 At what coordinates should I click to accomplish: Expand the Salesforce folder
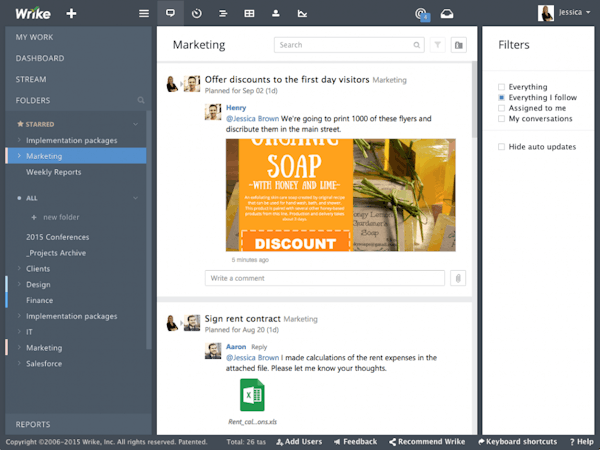pyautogui.click(x=18, y=363)
